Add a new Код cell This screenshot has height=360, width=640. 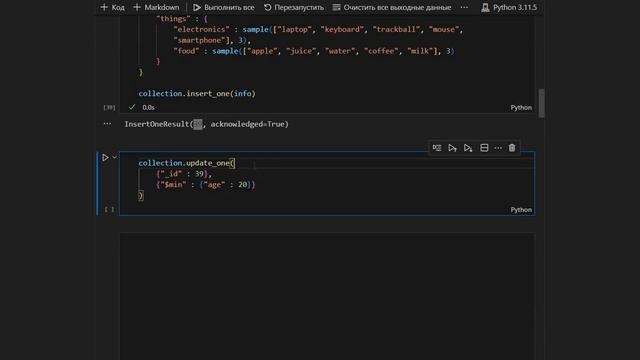112,7
